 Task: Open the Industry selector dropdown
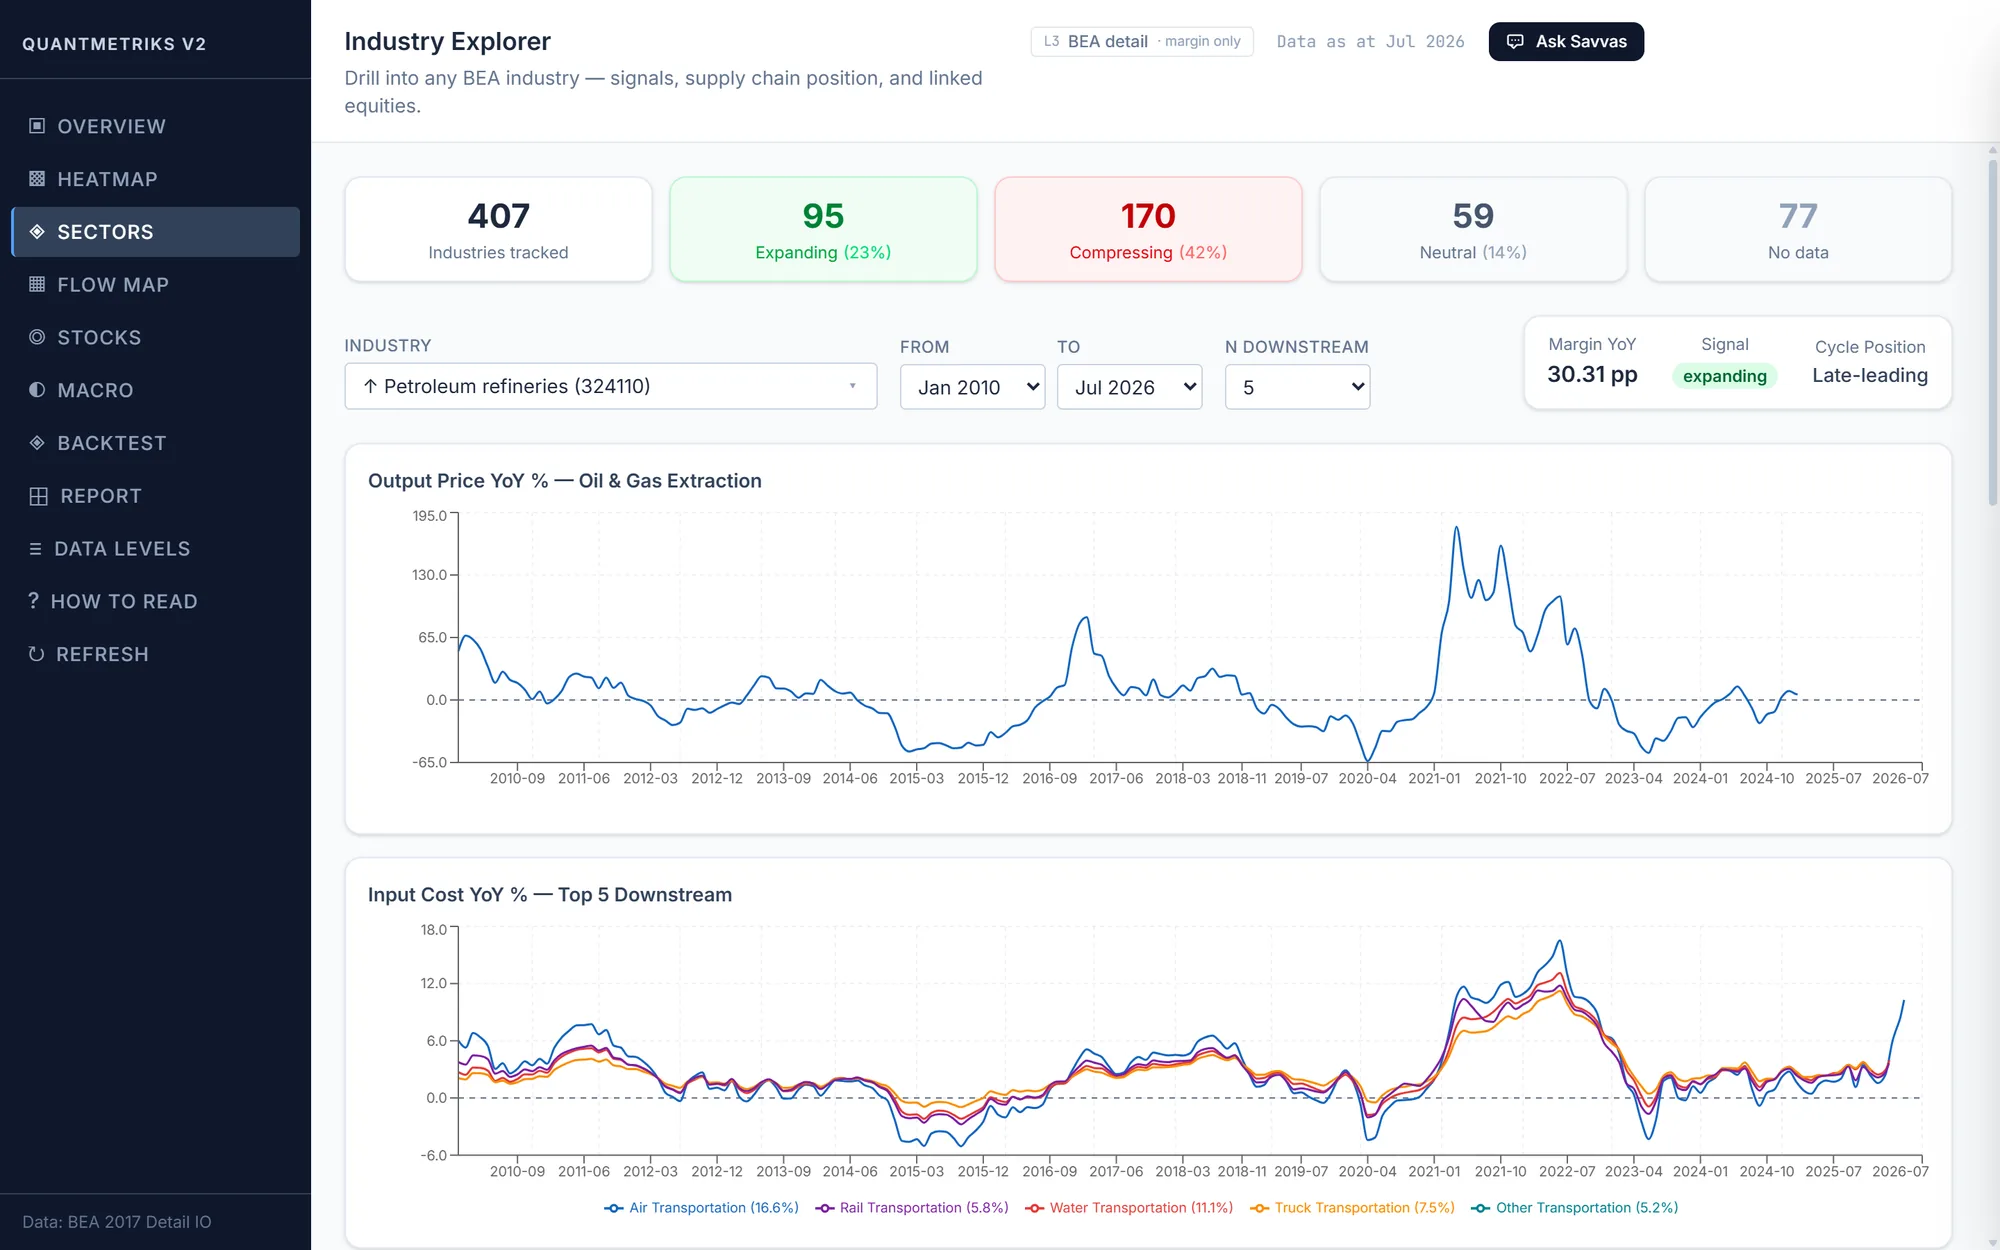coord(611,386)
